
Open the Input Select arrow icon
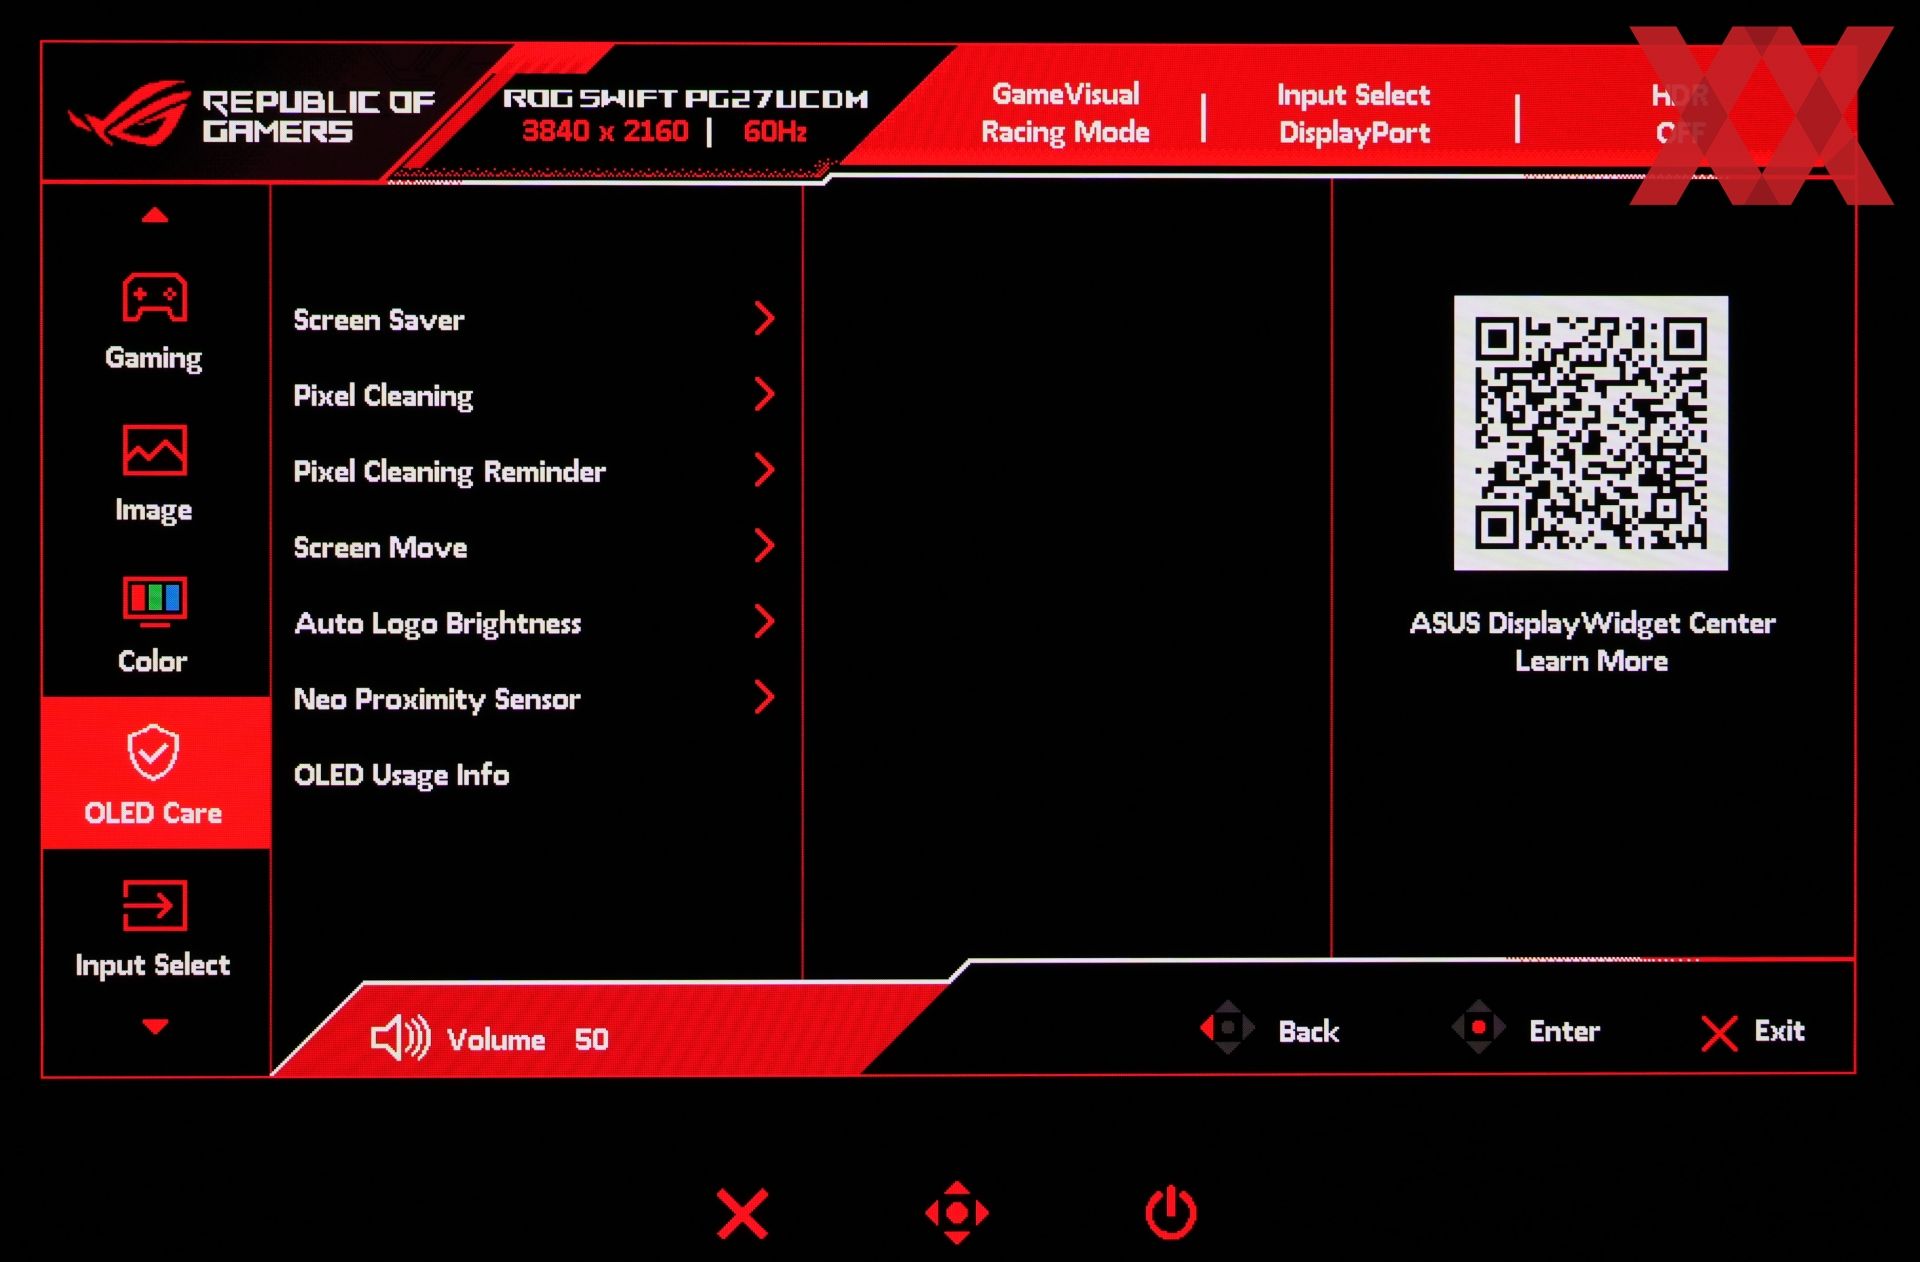coord(154,905)
